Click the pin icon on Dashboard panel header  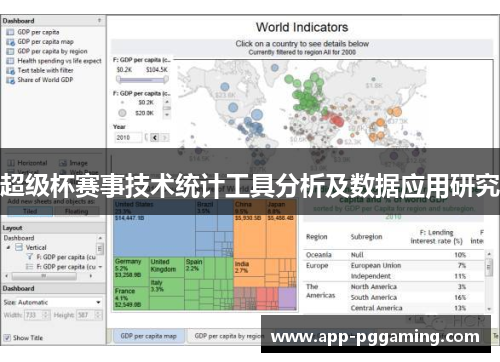(x=99, y=21)
